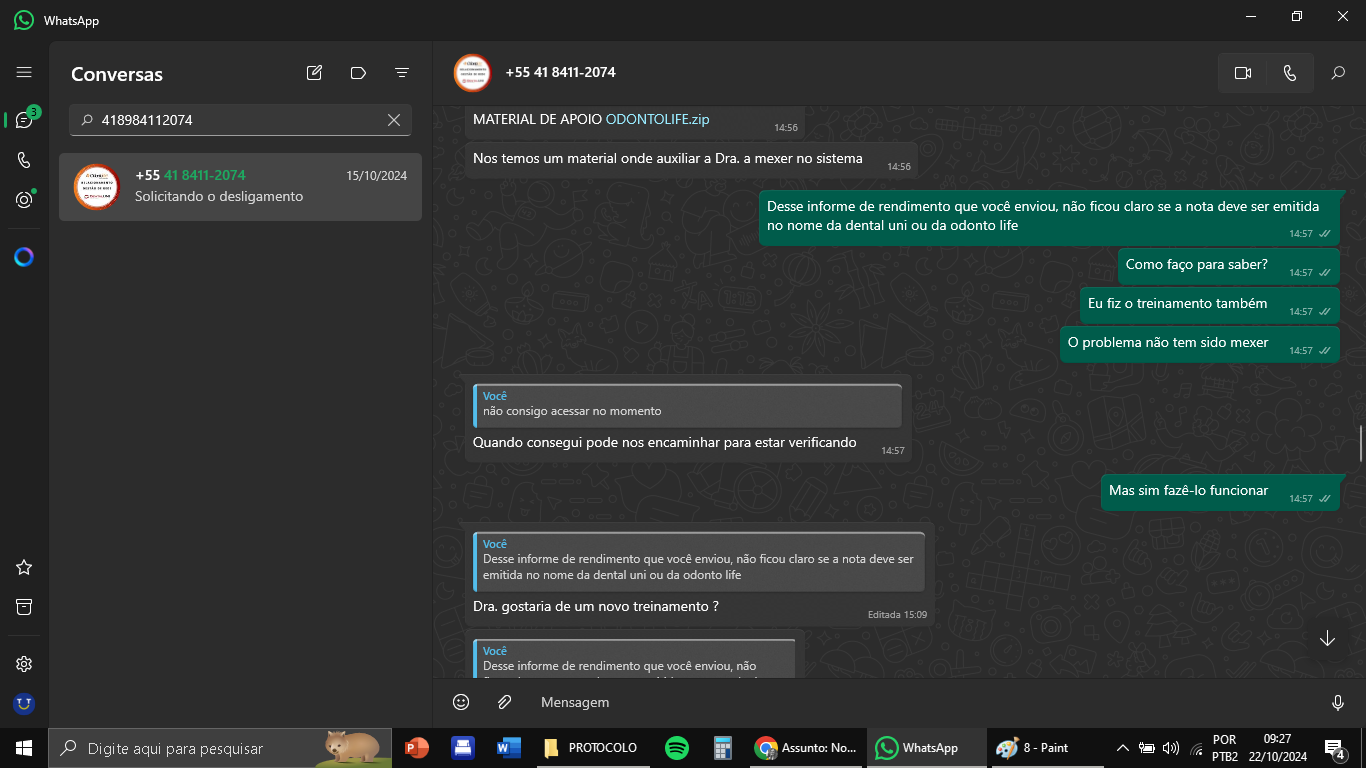Expand the navigation hamburger menu

click(24, 73)
